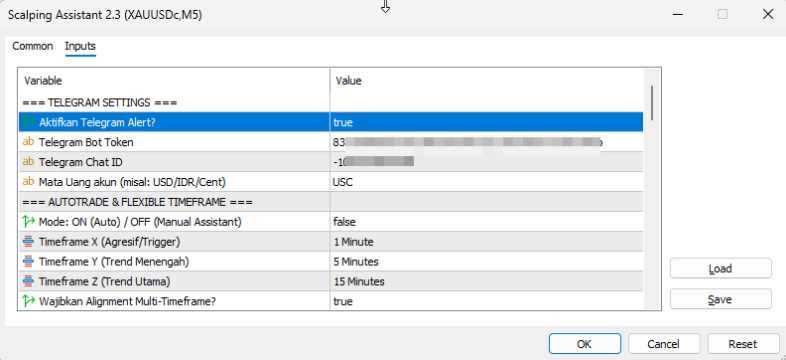This screenshot has height=360, width=786.
Task: Select 'Timeframe Z (Trend Utama)' variable name
Action: [x=104, y=282]
